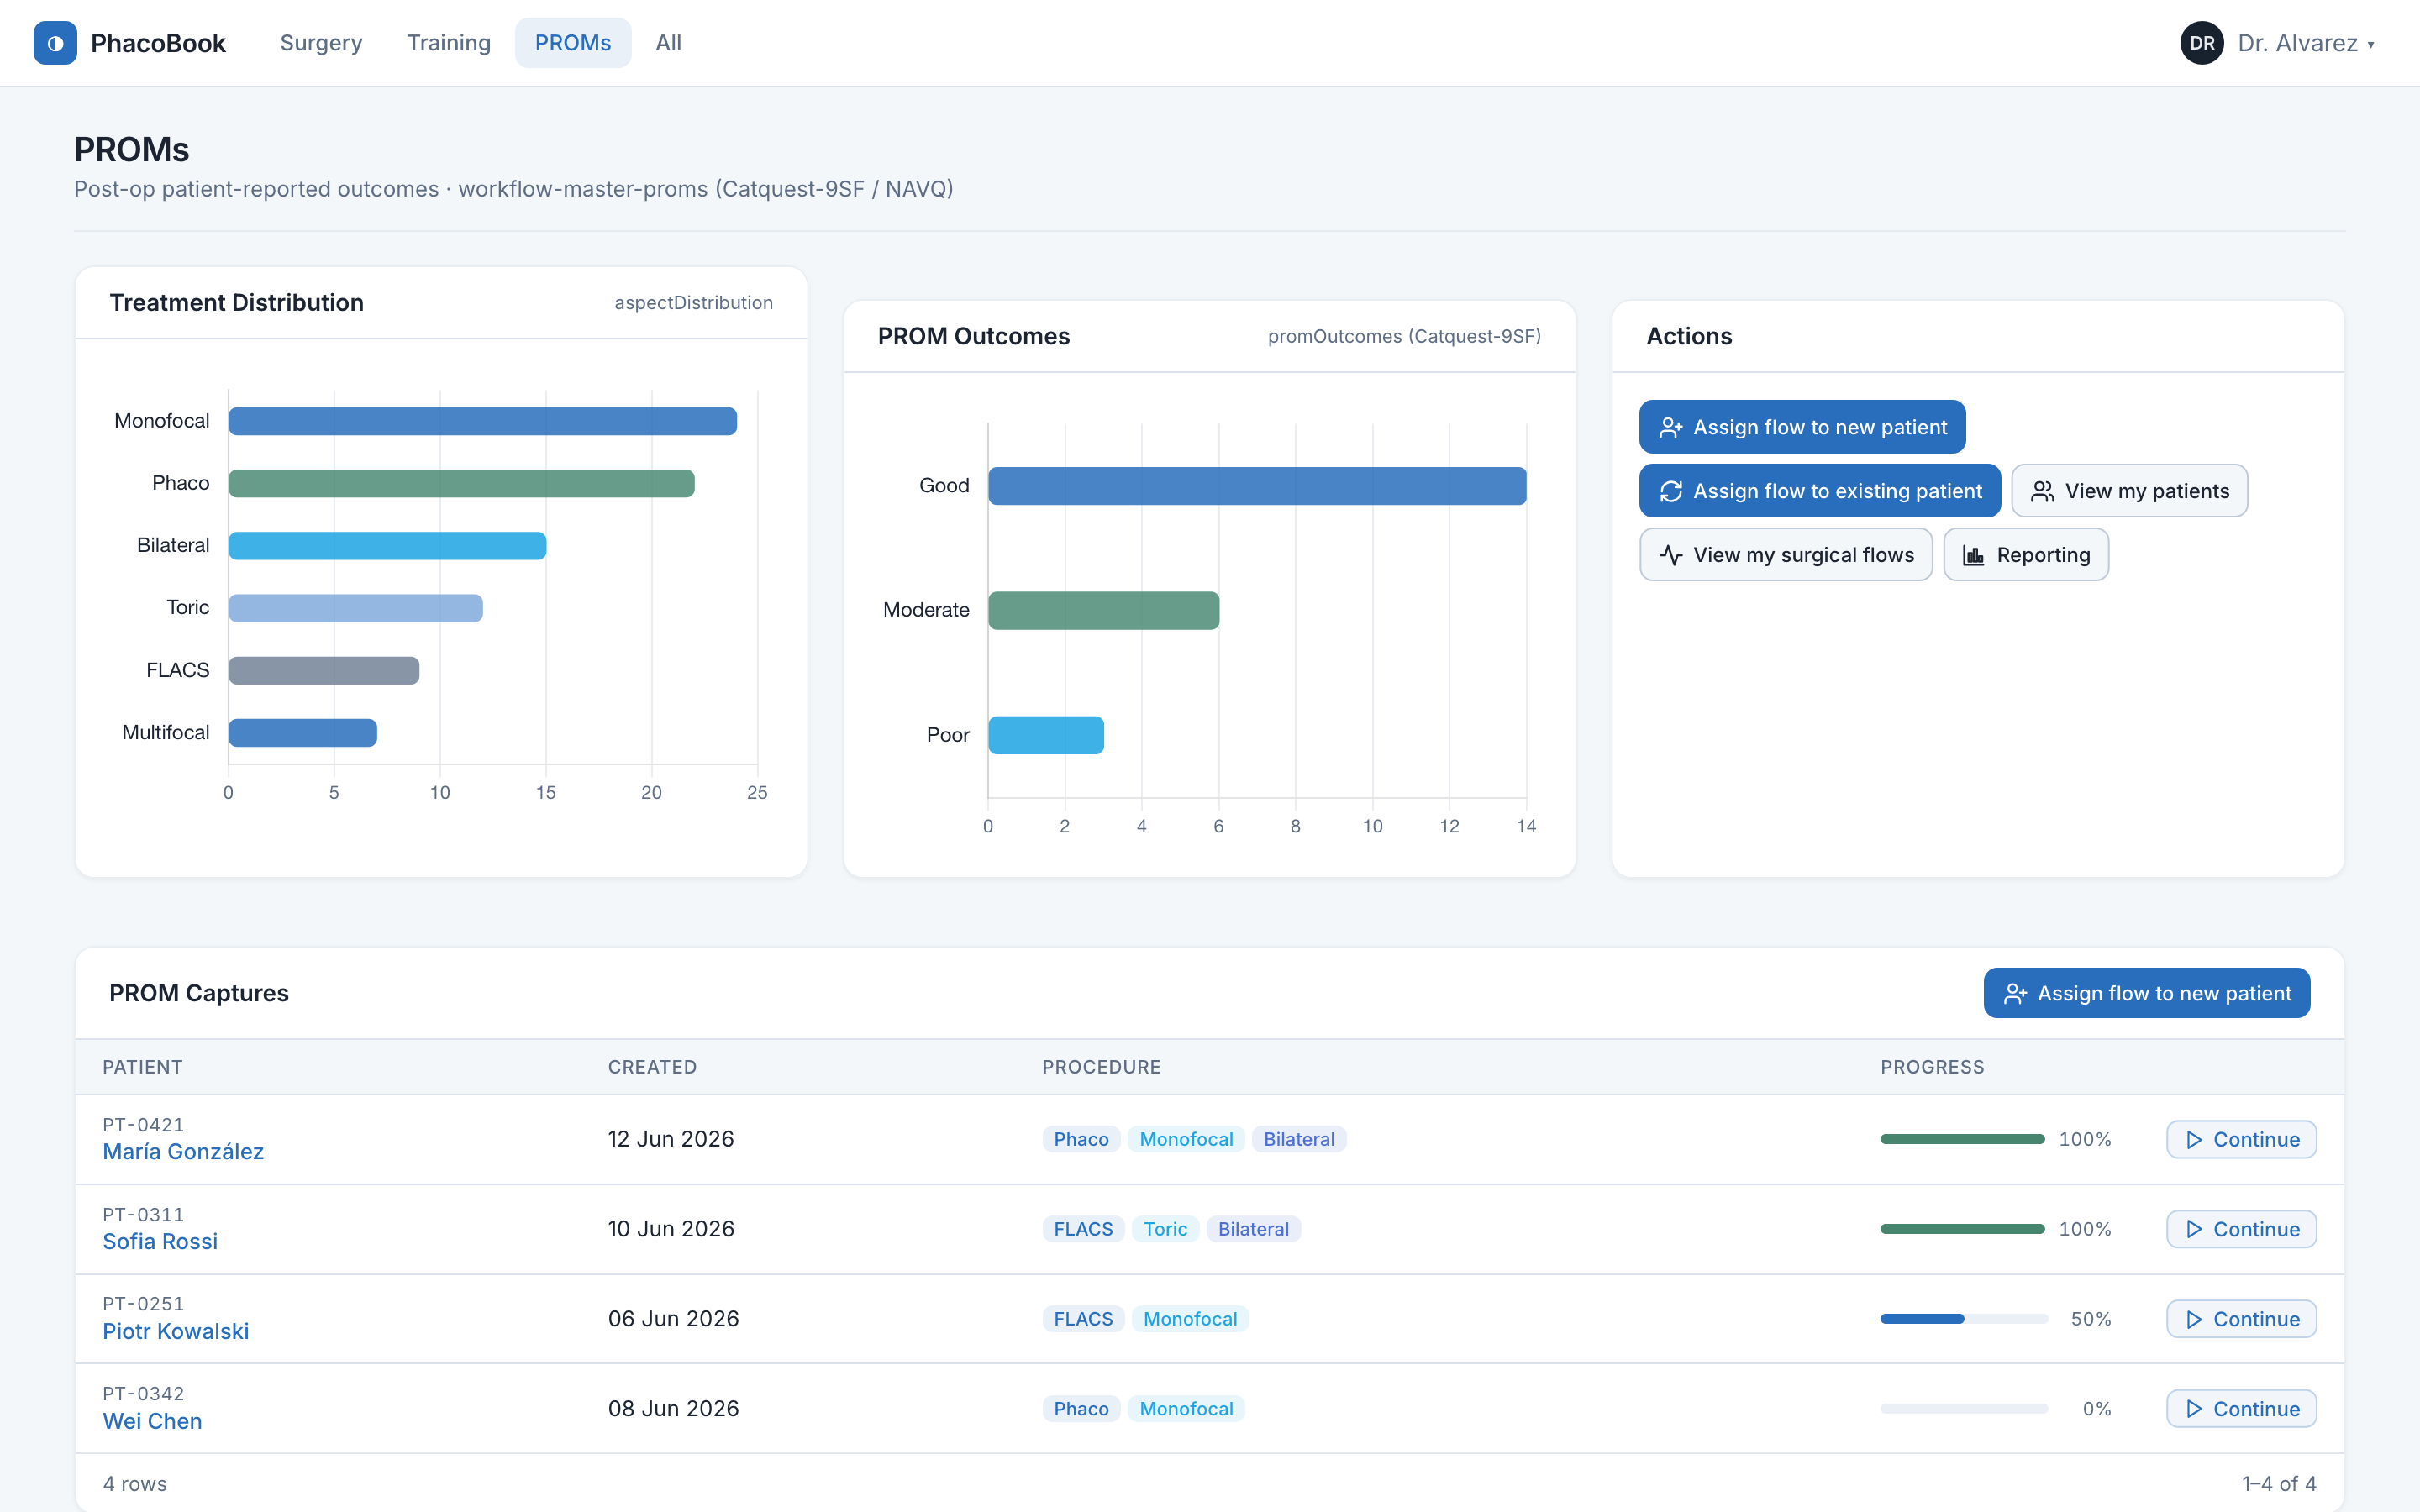Viewport: 2420px width, 1512px height.
Task: Click the FLACS bar in Treatment Distribution
Action: [323, 670]
